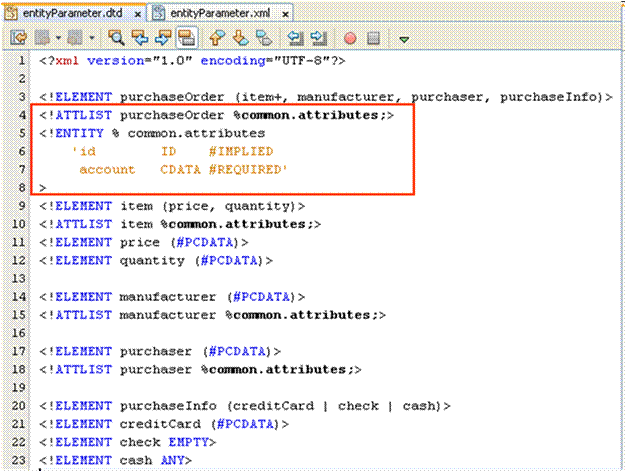Close the entityParameter.xml tab
The width and height of the screenshot is (625, 471).
(285, 14)
